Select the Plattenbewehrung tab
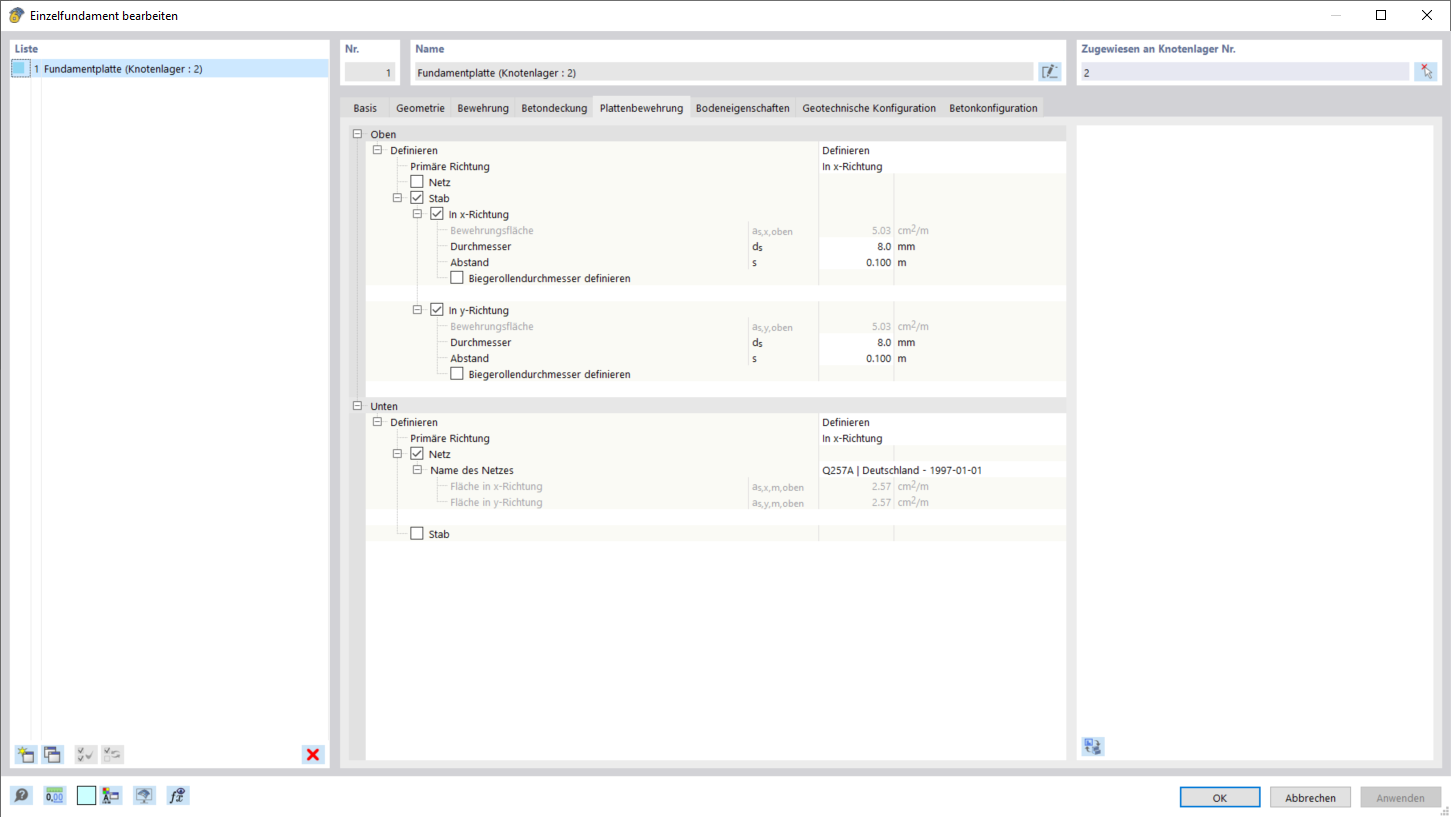Image resolution: width=1451 pixels, height=817 pixels. pyautogui.click(x=641, y=108)
